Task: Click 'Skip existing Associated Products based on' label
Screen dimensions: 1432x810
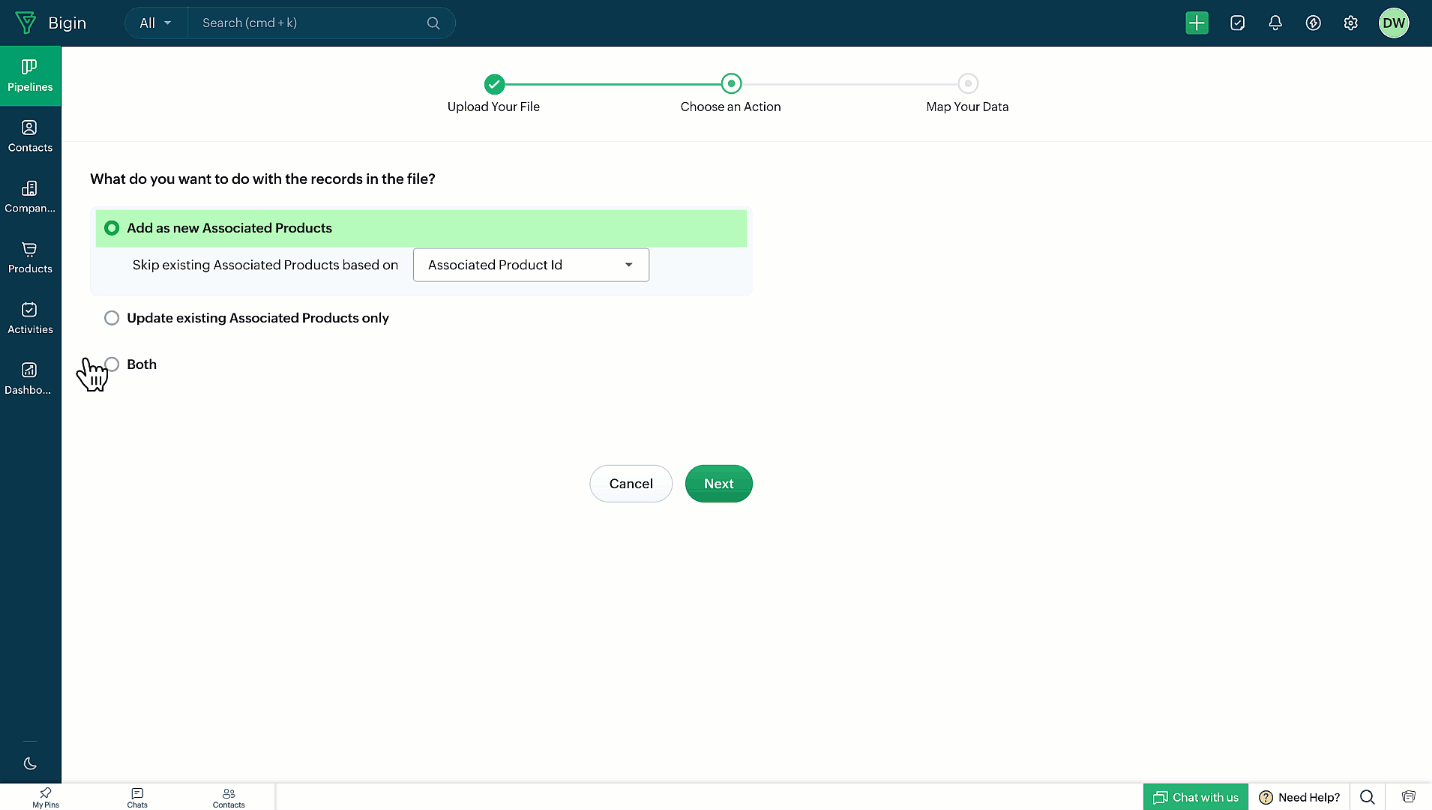Action: tap(265, 265)
